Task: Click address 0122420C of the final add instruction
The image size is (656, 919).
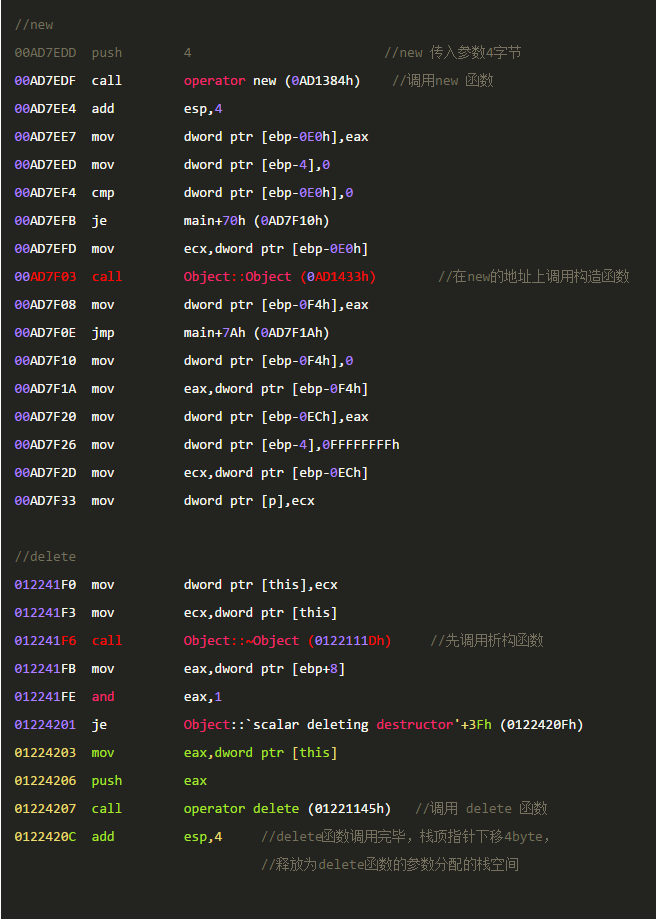Action: 45,837
